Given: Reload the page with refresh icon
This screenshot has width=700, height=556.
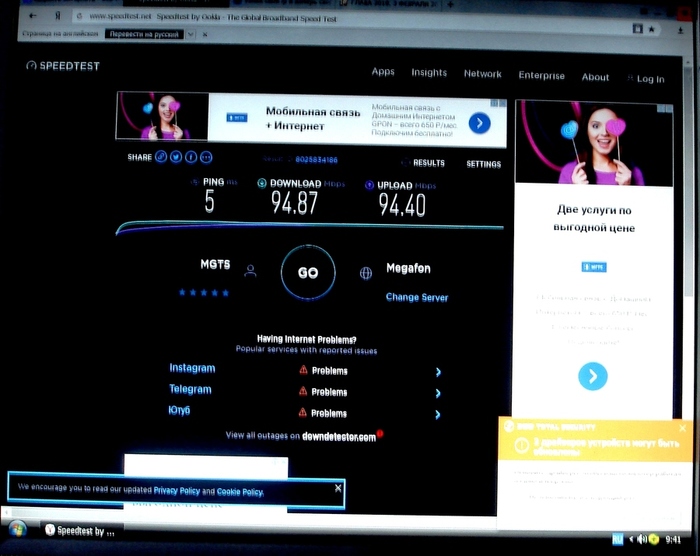Looking at the screenshot, I should click(79, 16).
